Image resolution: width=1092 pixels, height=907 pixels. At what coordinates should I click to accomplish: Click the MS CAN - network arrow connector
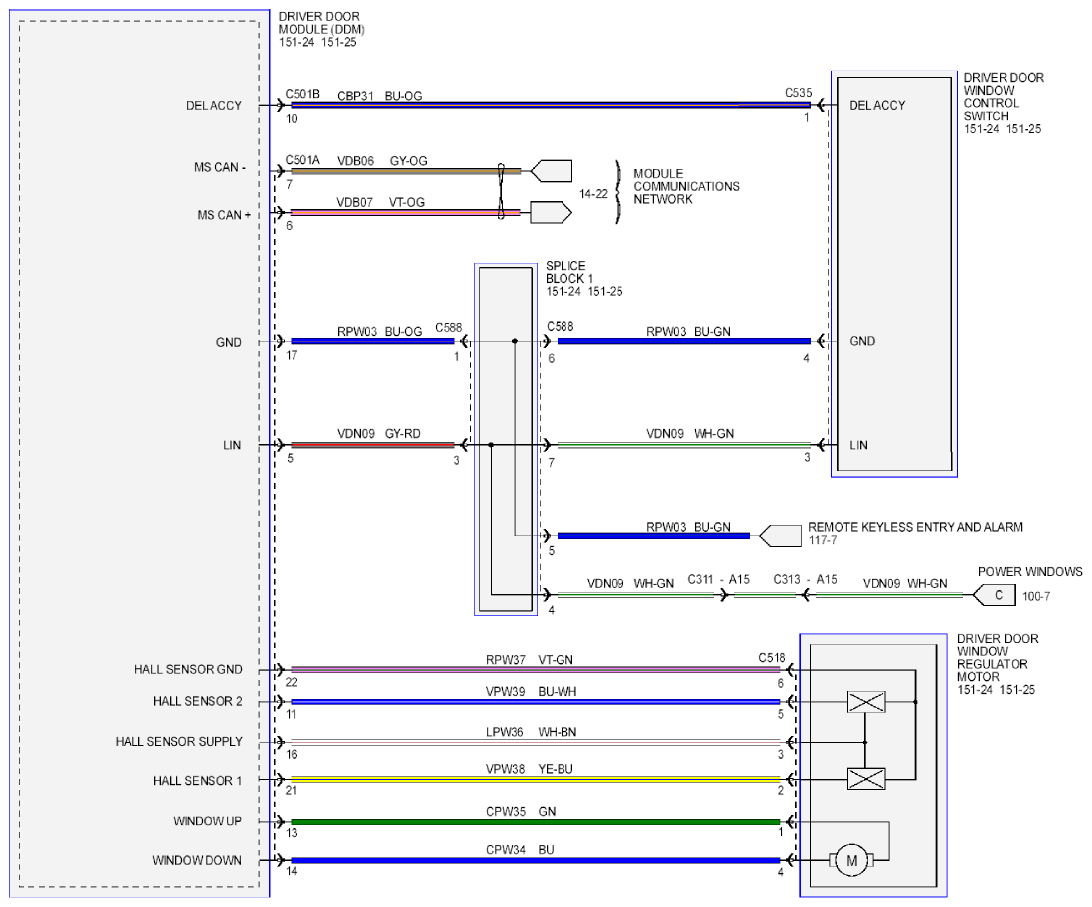551,171
